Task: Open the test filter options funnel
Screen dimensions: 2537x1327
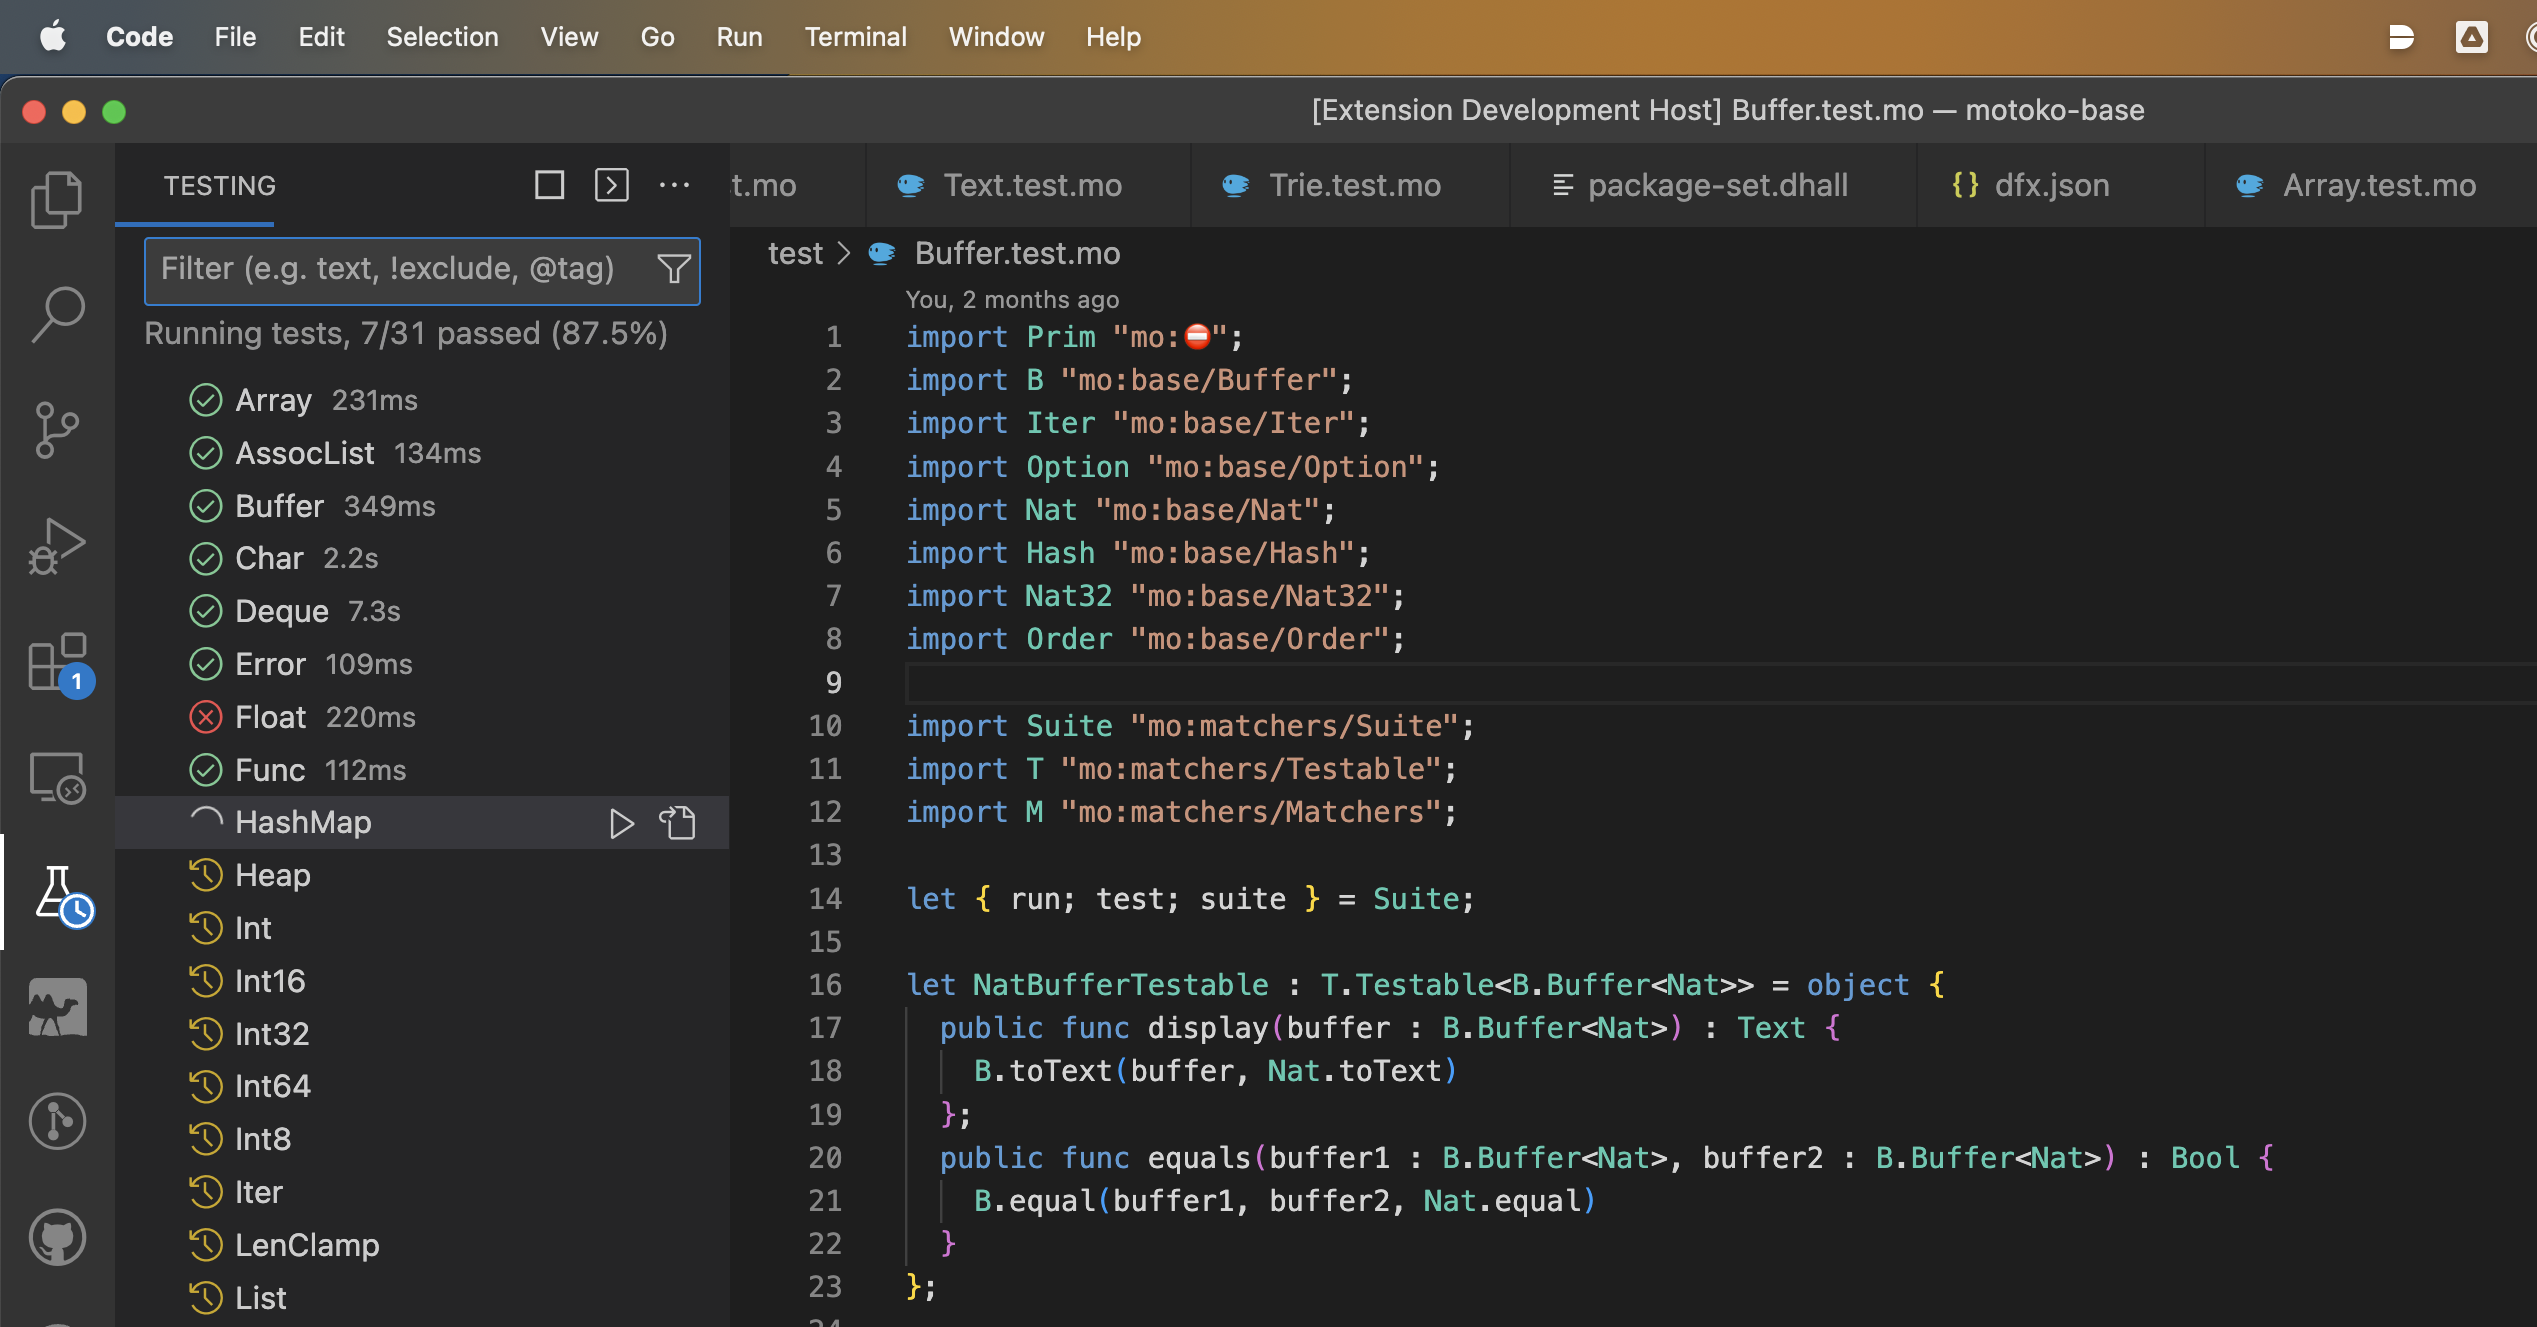Action: [x=673, y=268]
